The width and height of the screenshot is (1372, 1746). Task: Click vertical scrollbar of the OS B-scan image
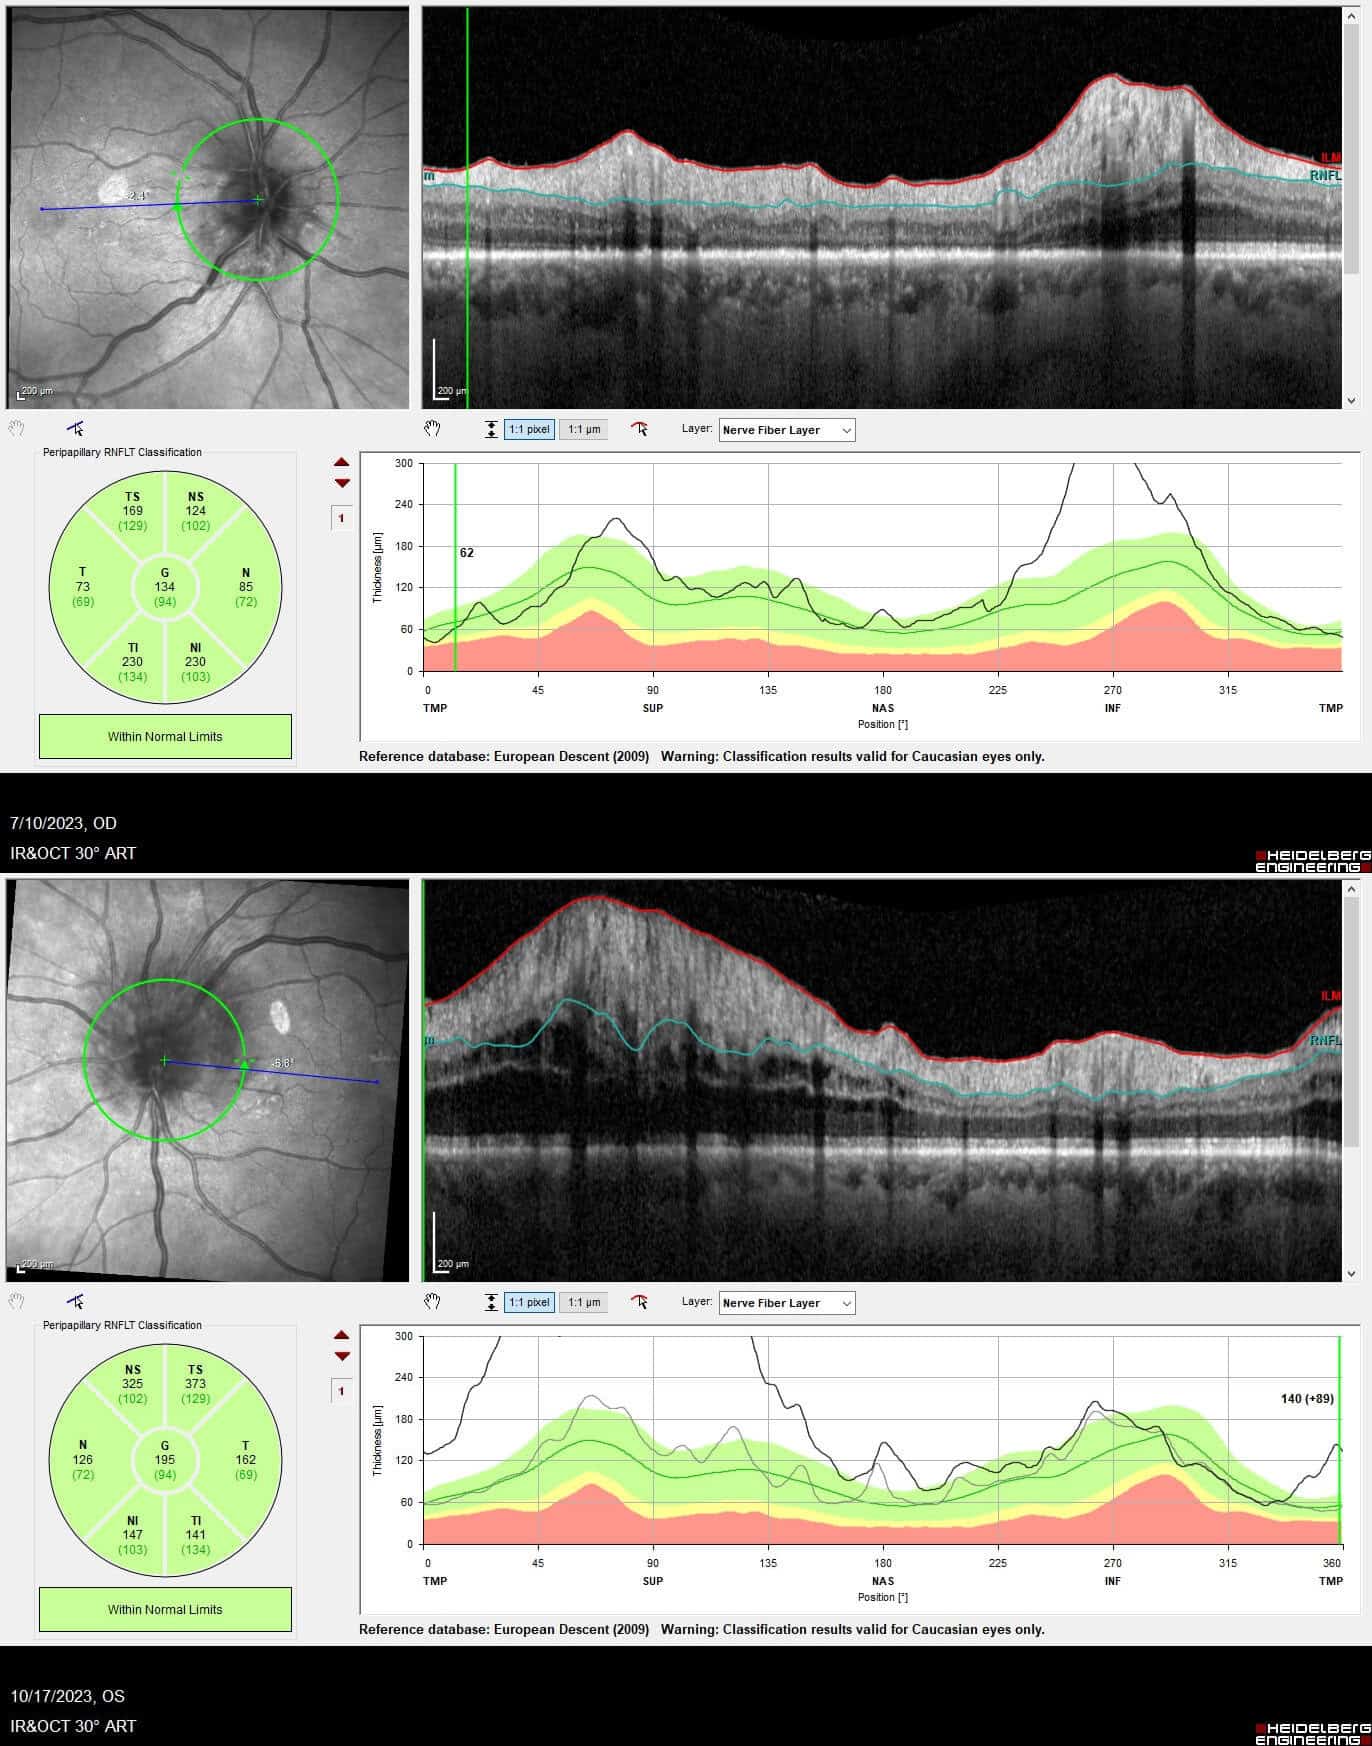tap(1351, 1060)
